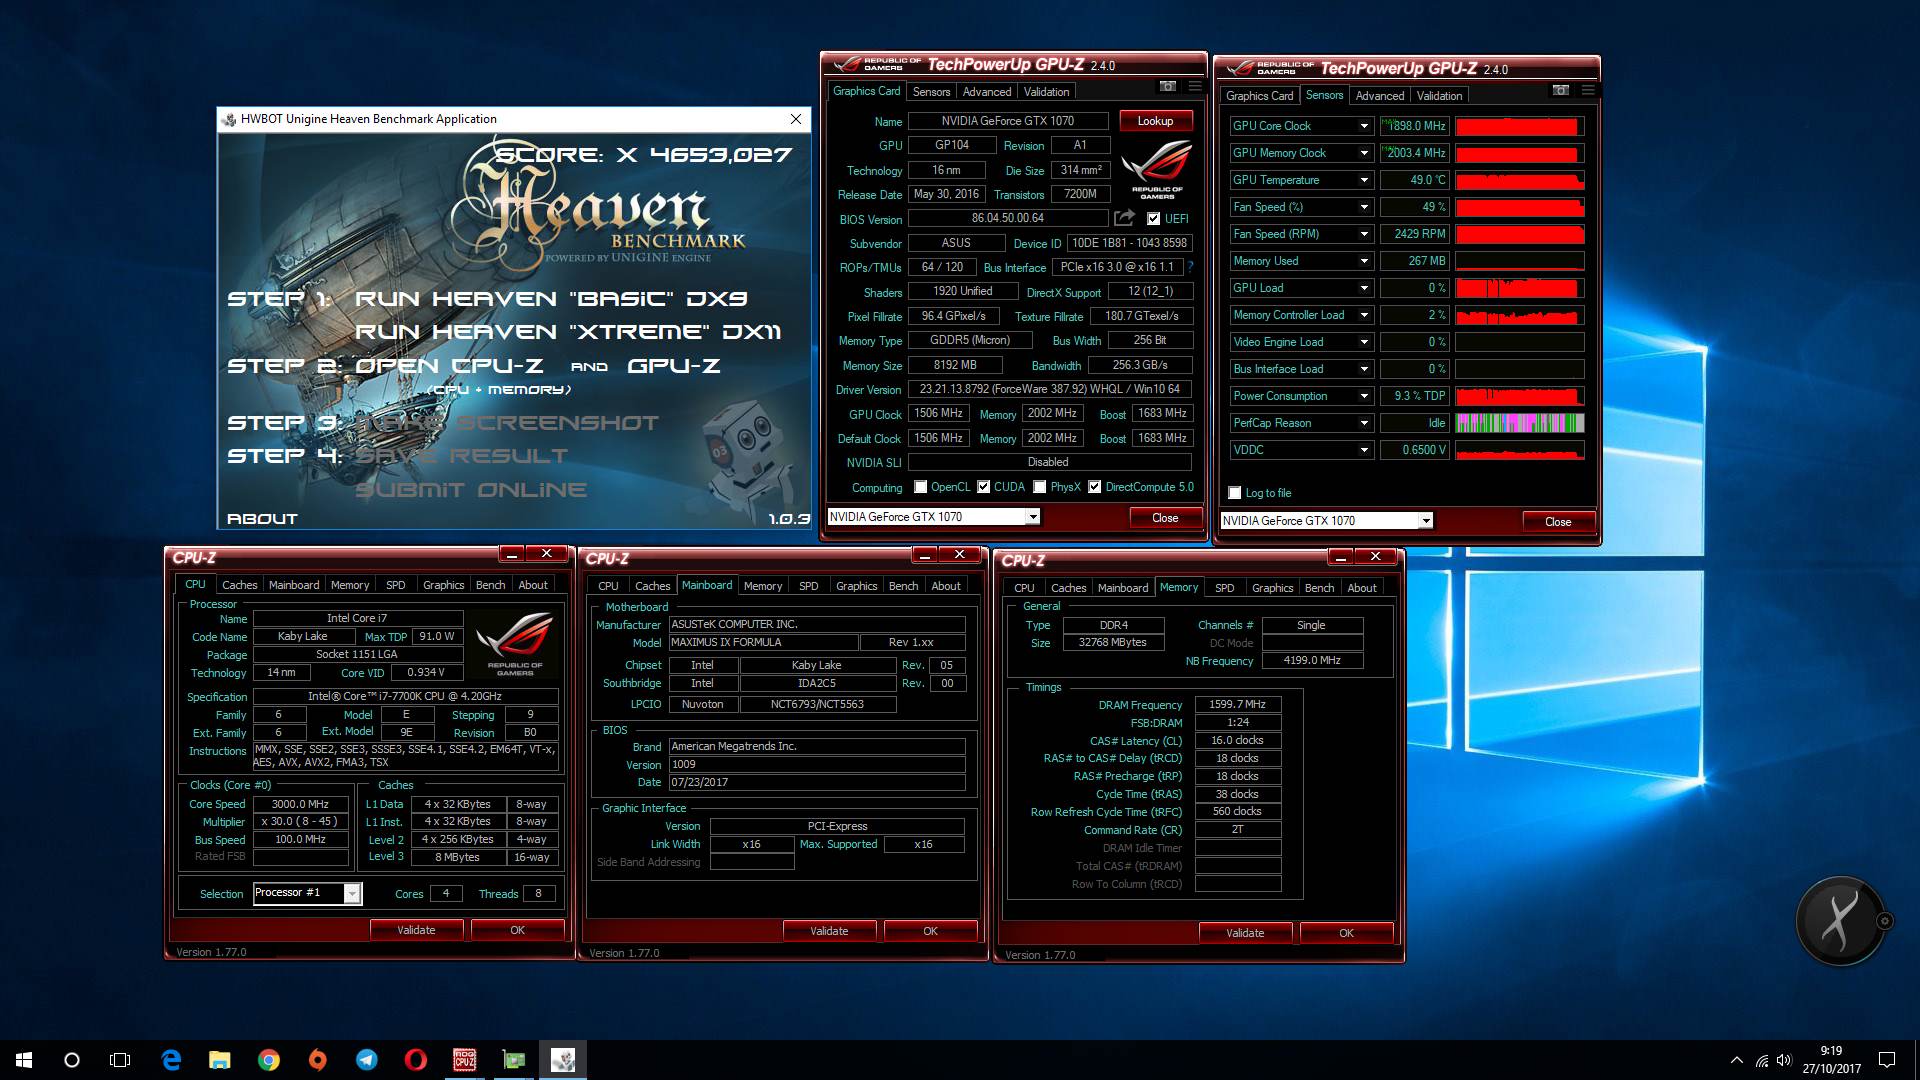Open Bench tab in CPU-Z Mainboard window
Screen dimensions: 1920x1080
pyautogui.click(x=903, y=586)
